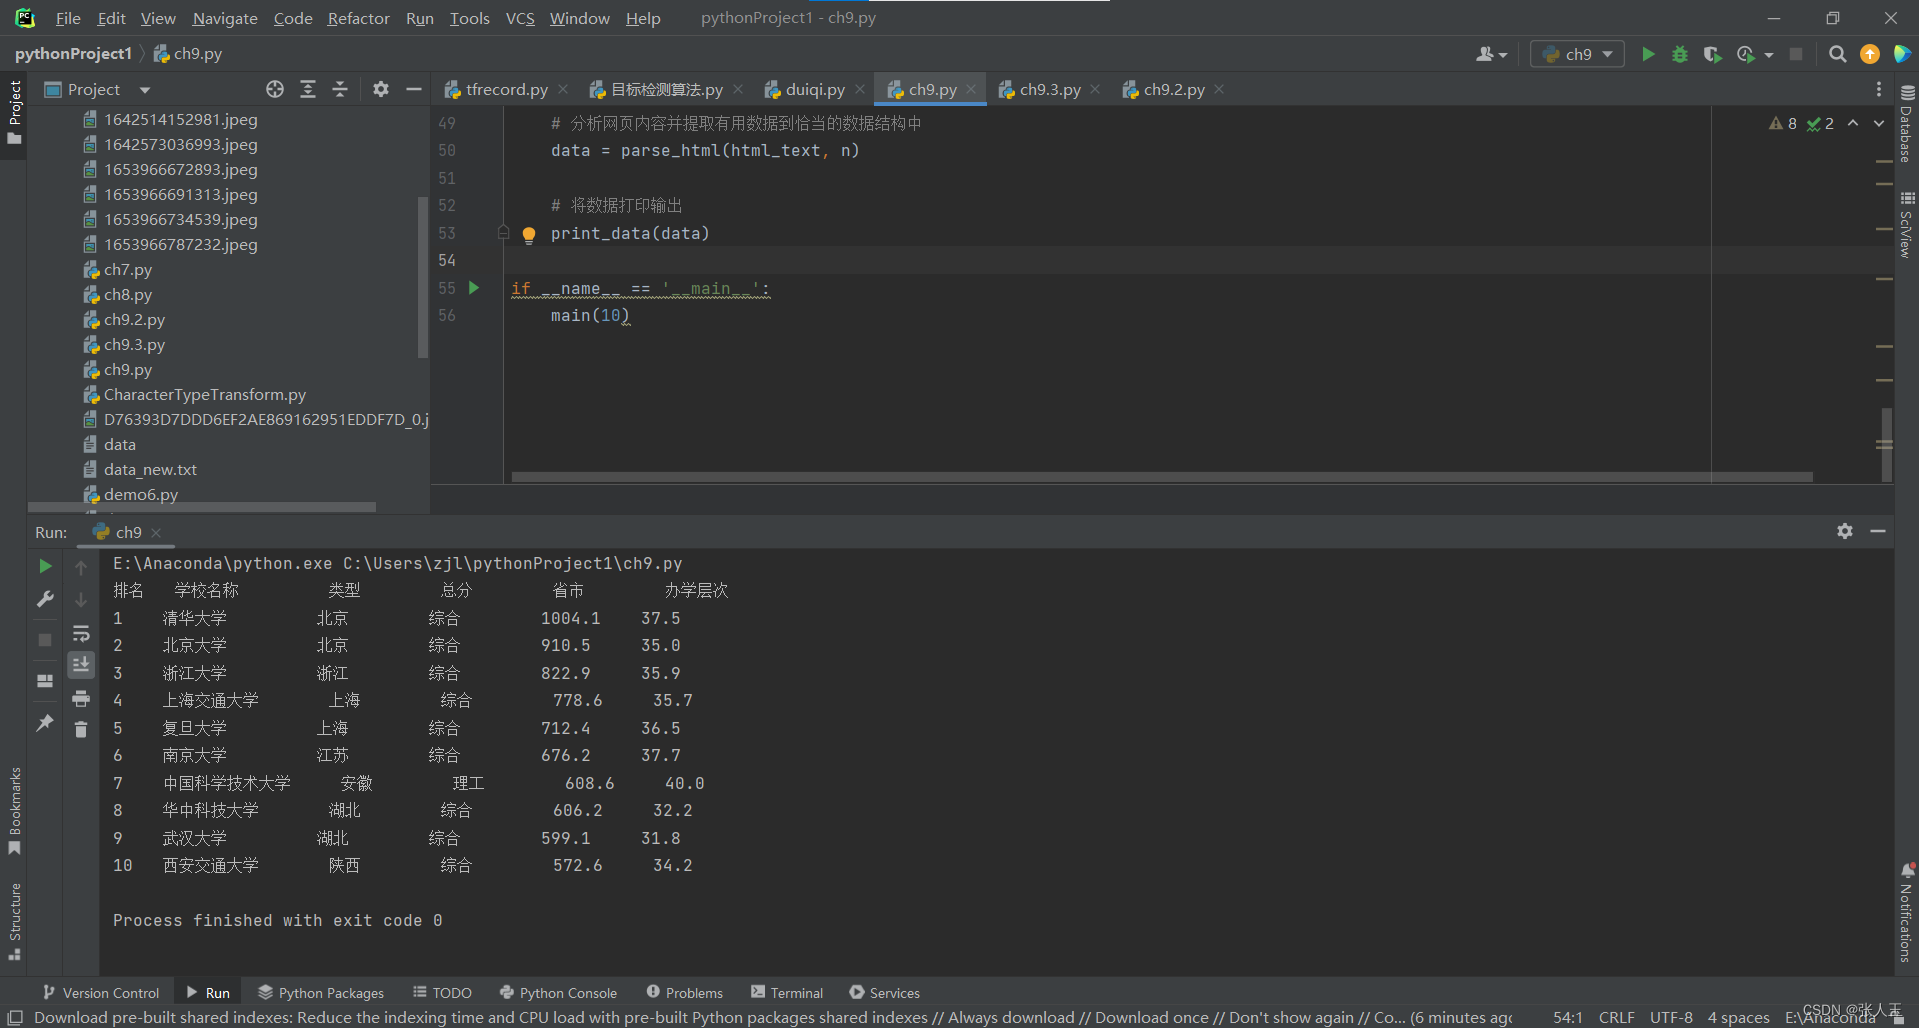Screen dimensions: 1919x1028
Task: Open editor tabs more options menu
Action: click(1879, 89)
